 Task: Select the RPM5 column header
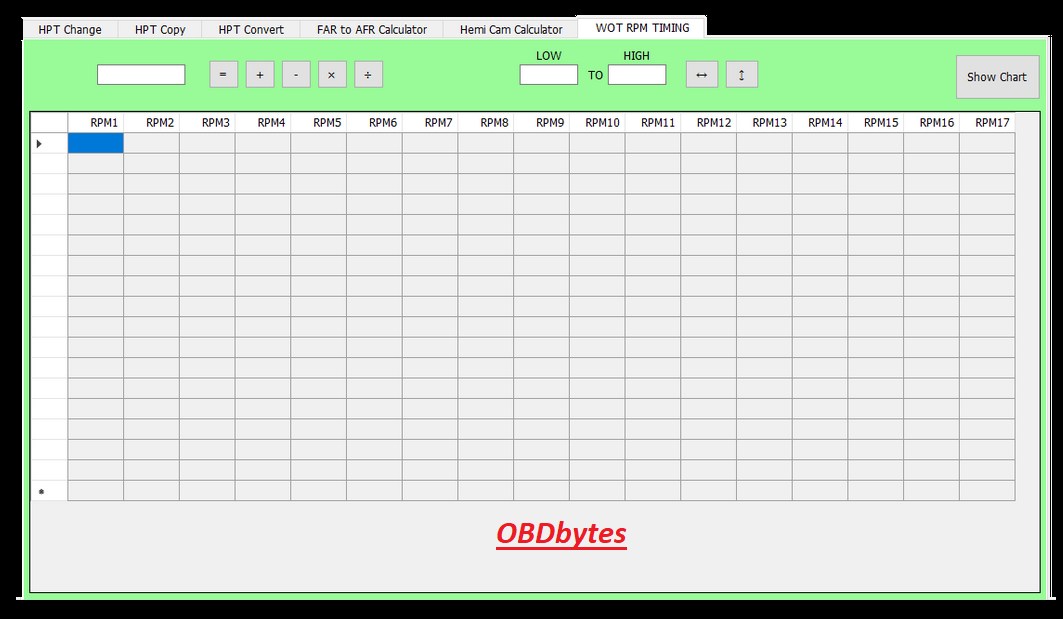point(327,122)
